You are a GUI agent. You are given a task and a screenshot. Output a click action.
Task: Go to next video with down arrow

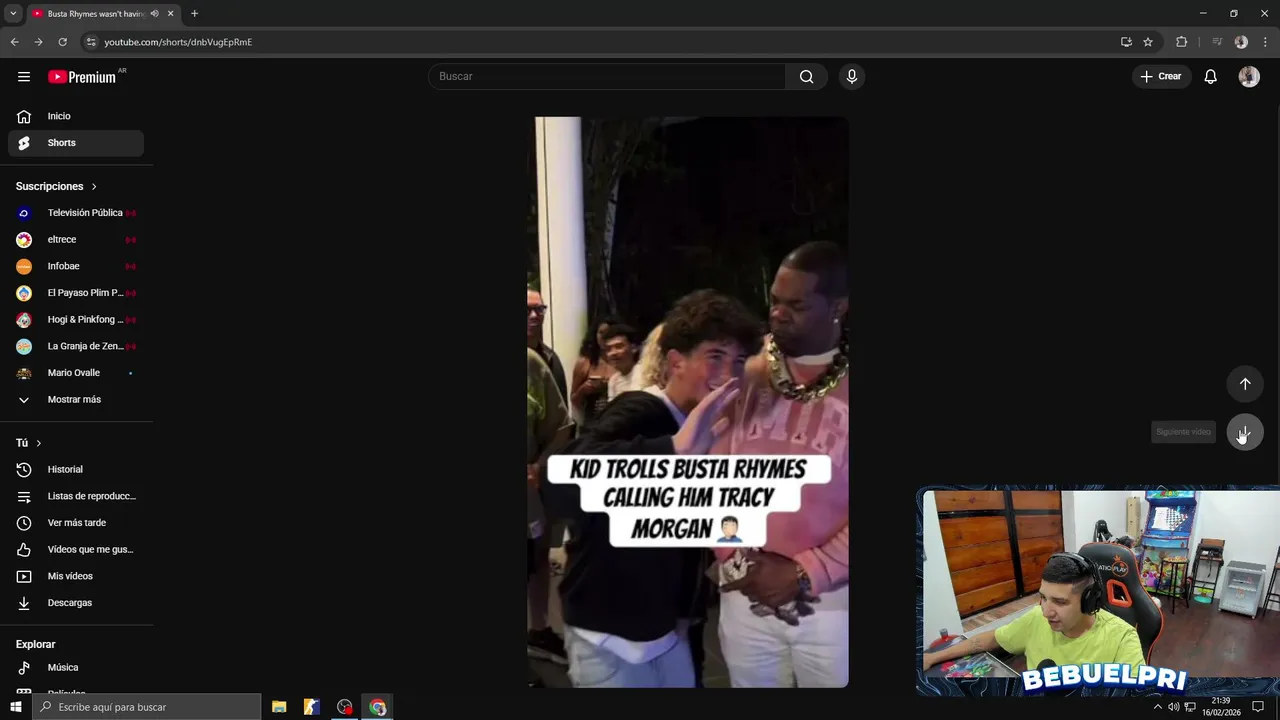[1245, 432]
